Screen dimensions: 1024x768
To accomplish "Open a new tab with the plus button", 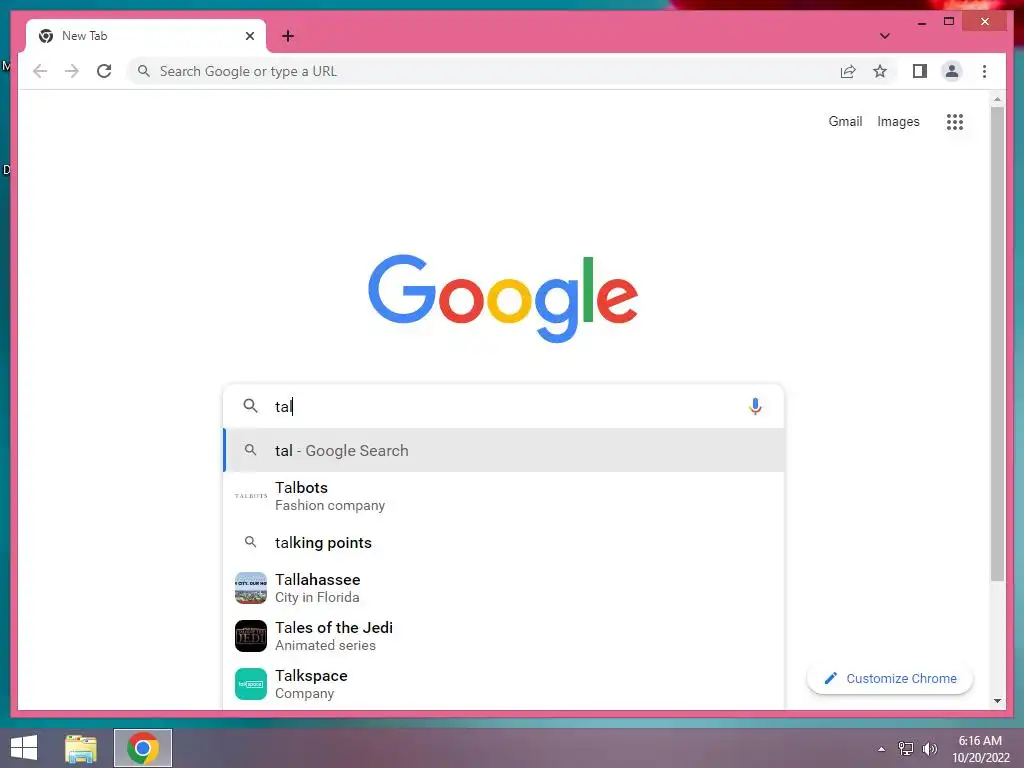I will 288,36.
